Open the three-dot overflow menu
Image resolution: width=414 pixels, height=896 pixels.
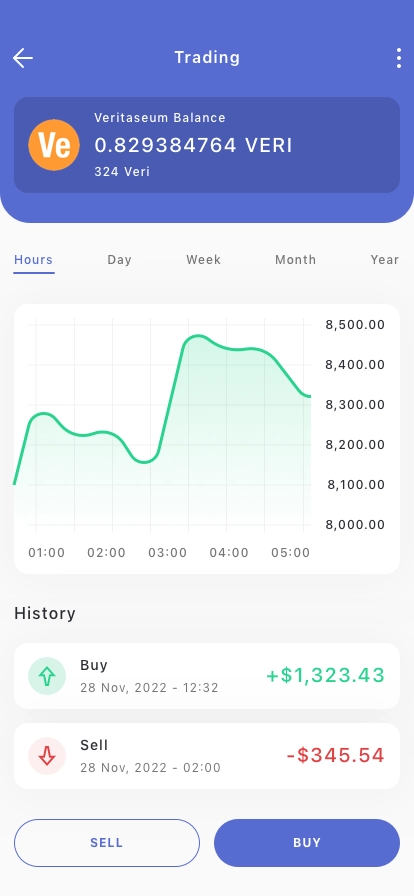point(399,58)
